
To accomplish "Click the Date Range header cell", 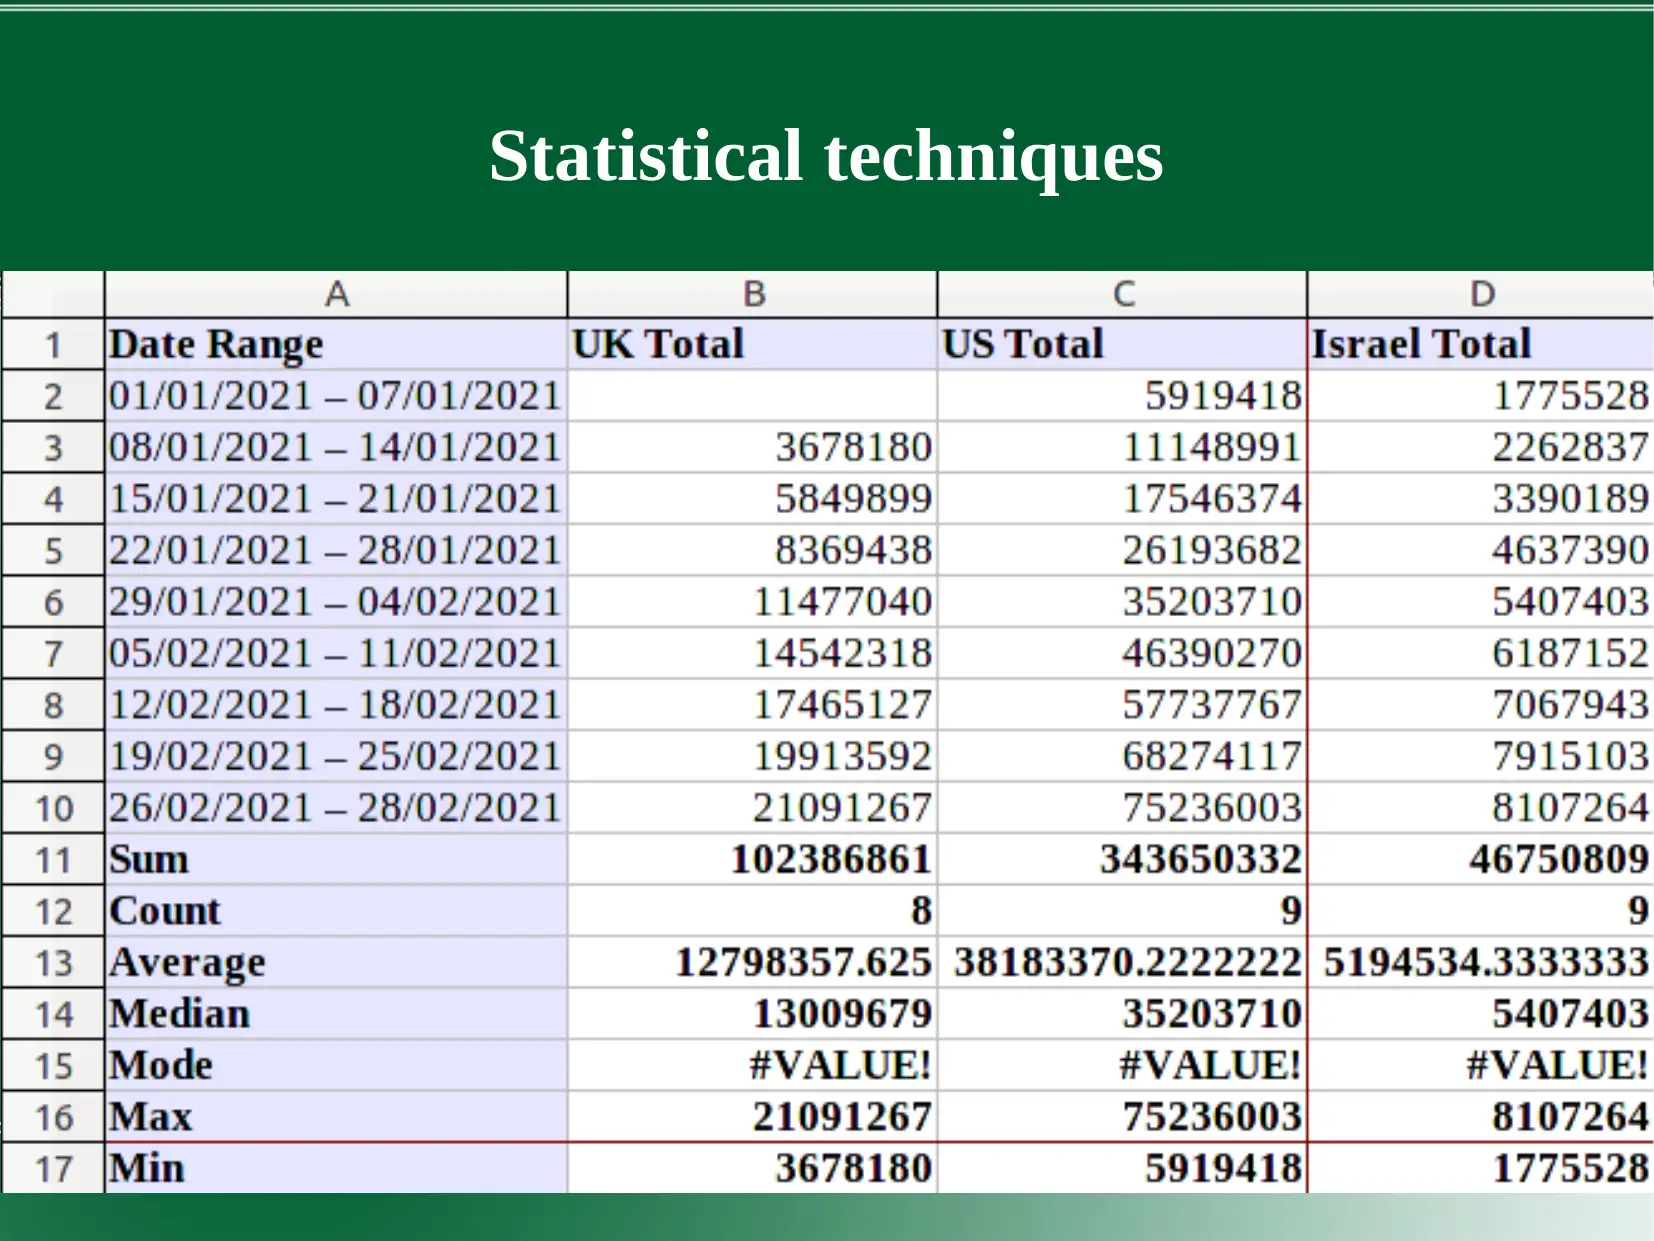I will [x=336, y=345].
